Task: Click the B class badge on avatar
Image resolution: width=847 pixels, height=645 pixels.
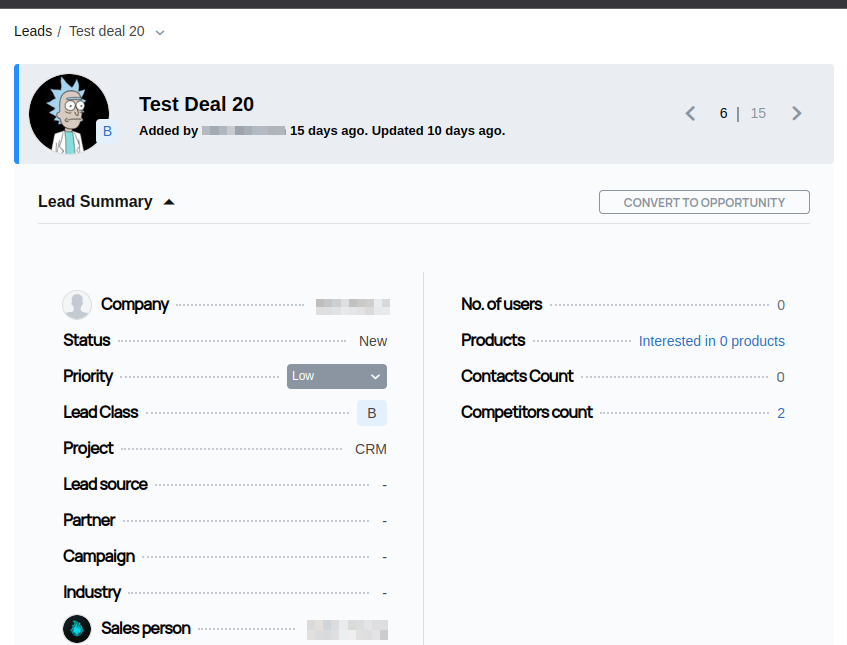Action: 108,131
